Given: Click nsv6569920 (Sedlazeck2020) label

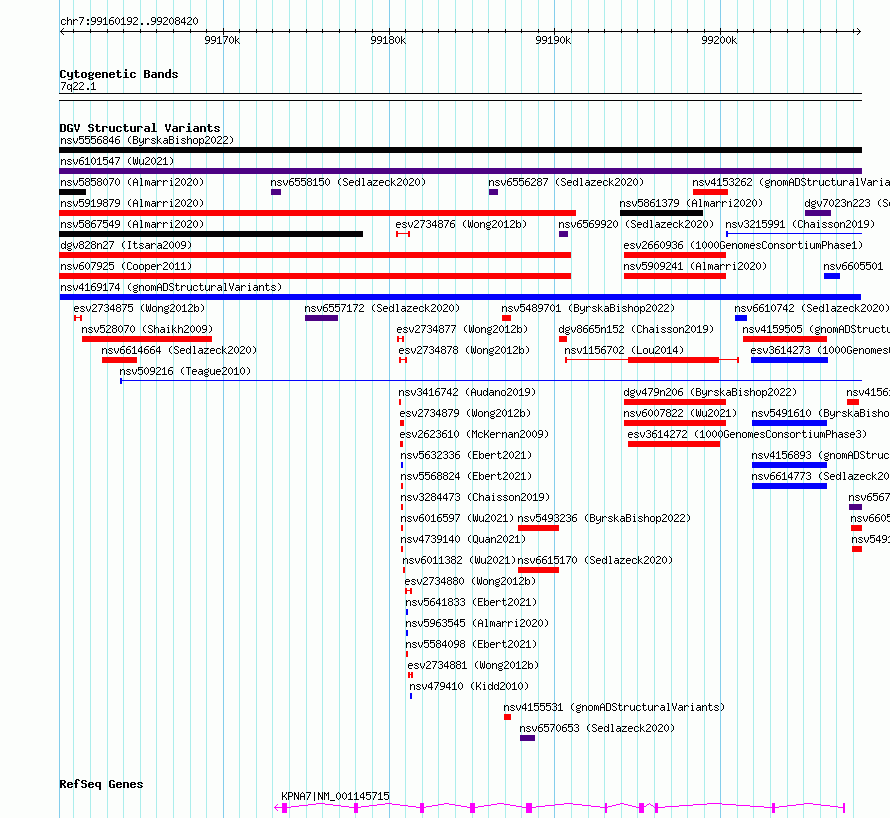Looking at the screenshot, I should click(x=636, y=224).
